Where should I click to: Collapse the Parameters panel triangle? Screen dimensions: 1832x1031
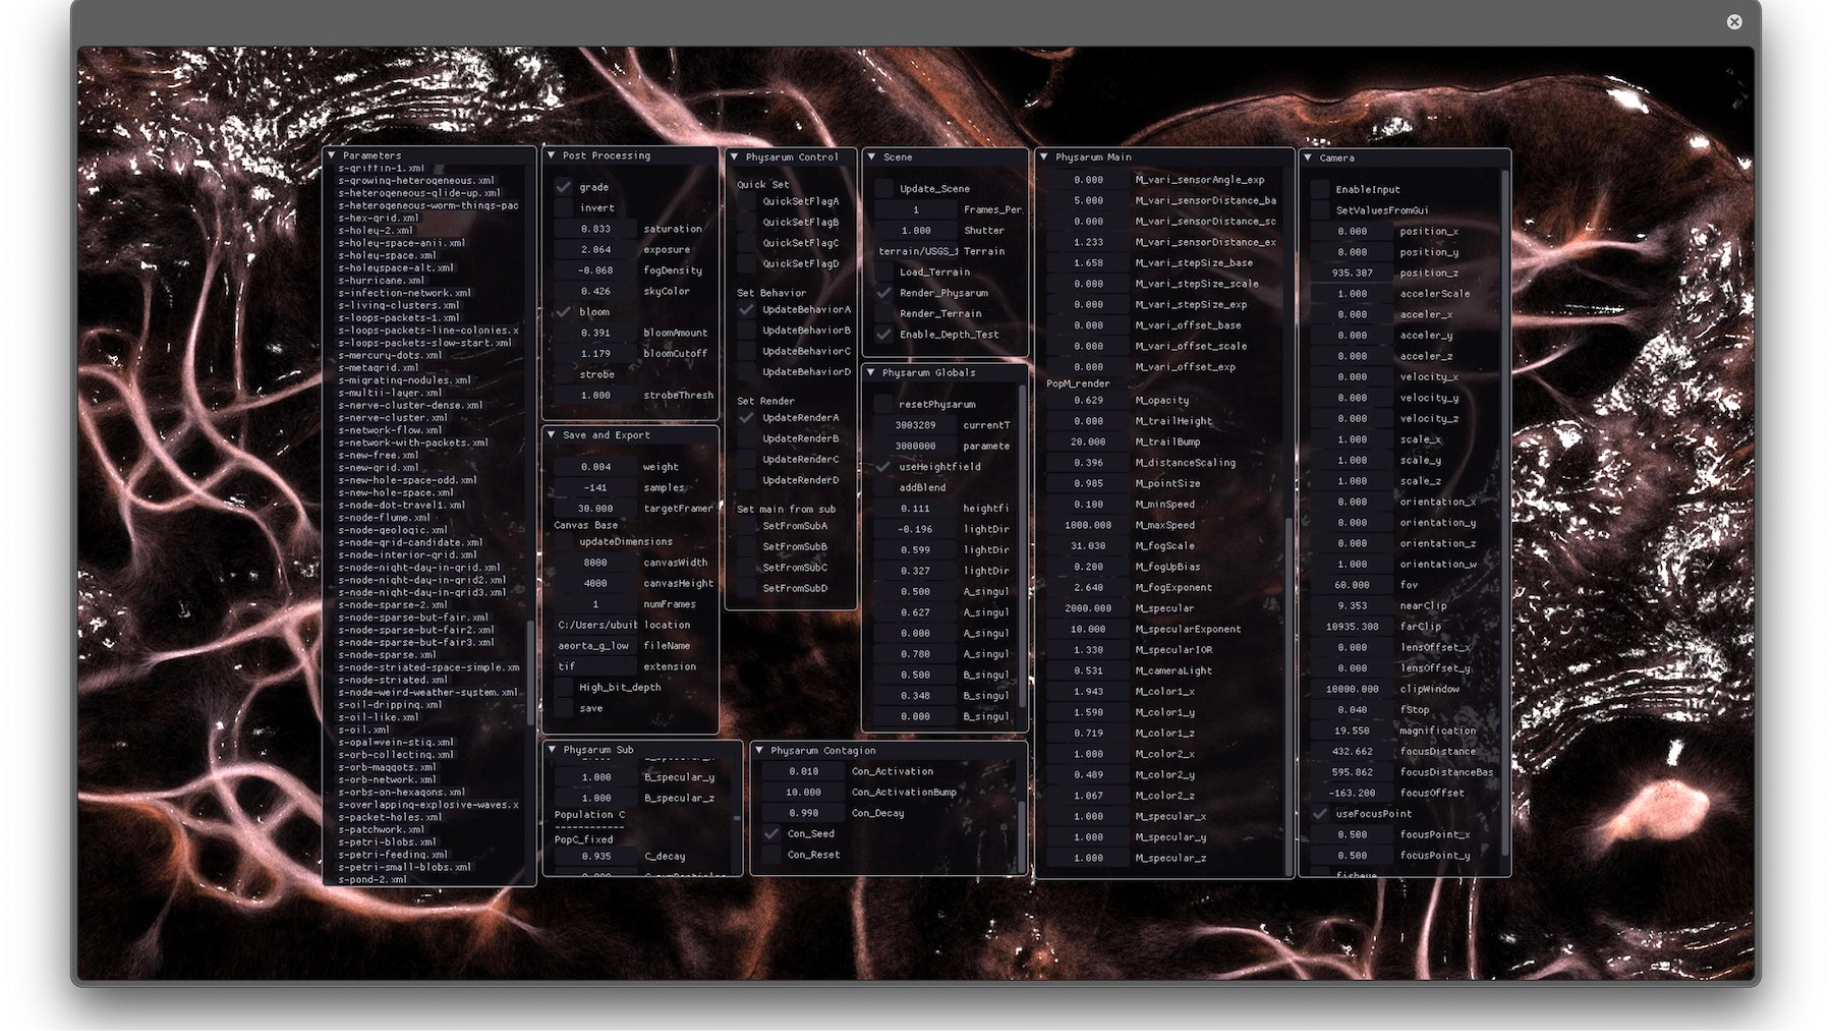point(331,156)
